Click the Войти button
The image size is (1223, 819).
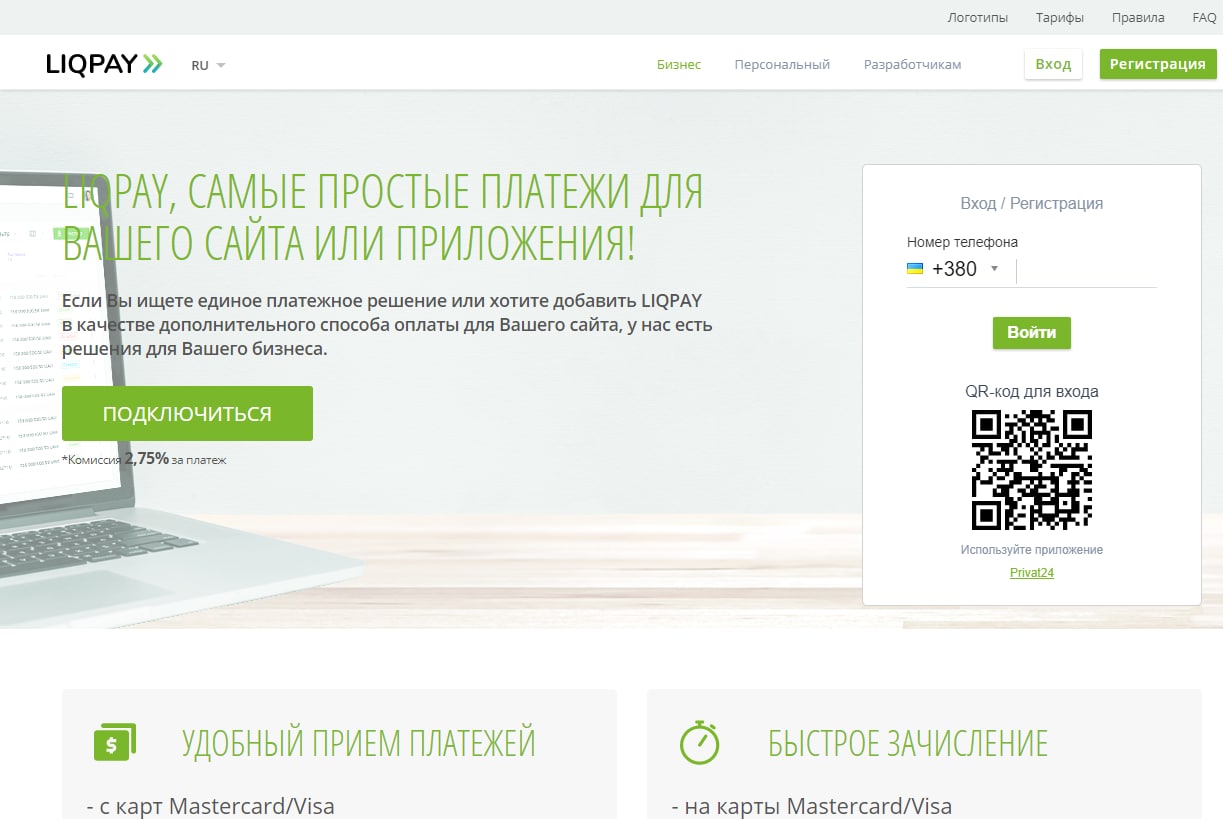(x=1032, y=333)
